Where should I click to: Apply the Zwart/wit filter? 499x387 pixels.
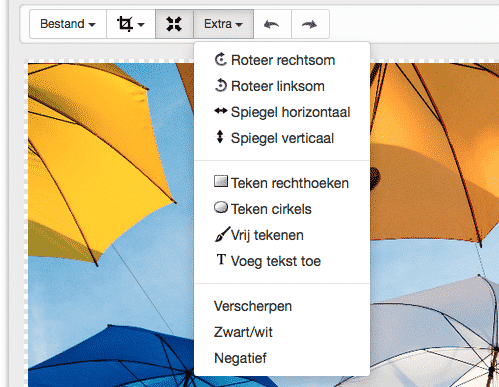(x=282, y=332)
